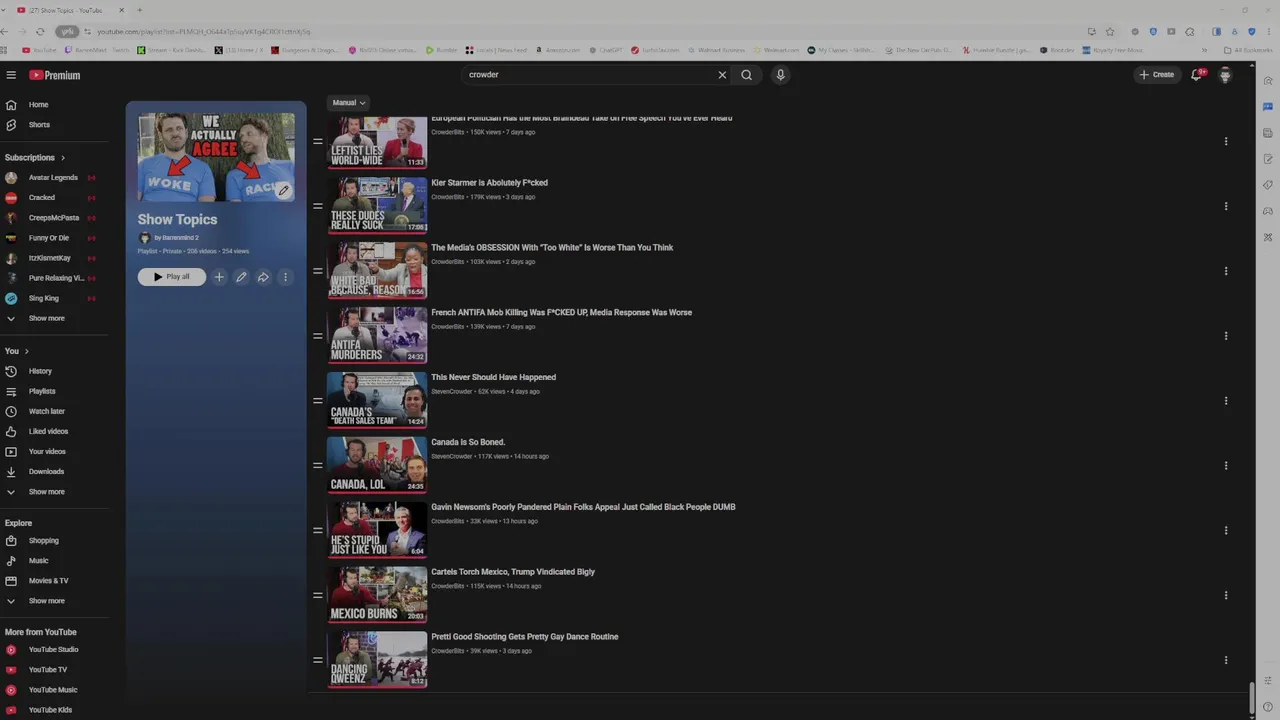Open more actions for Pretti Good Shooting video
The image size is (1280, 720).
click(x=1225, y=660)
